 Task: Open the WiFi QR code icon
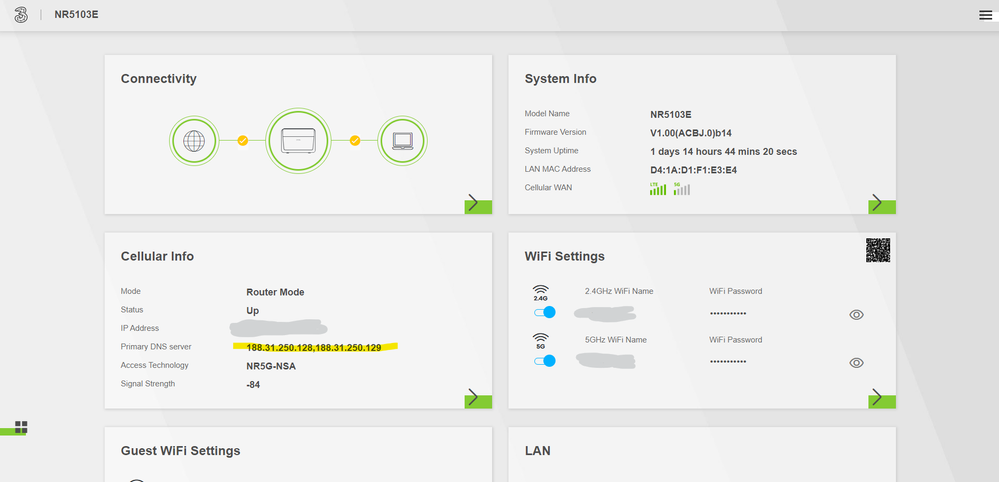click(x=878, y=251)
